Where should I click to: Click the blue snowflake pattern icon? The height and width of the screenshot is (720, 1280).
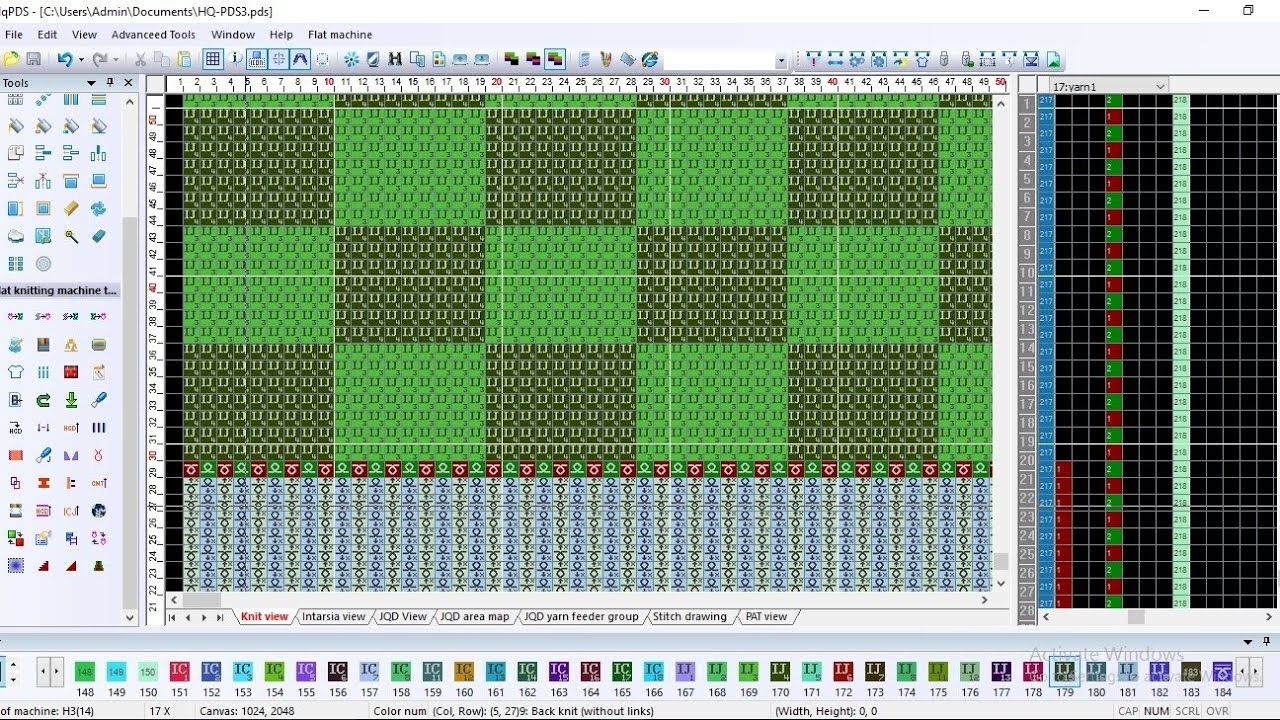(x=351, y=60)
